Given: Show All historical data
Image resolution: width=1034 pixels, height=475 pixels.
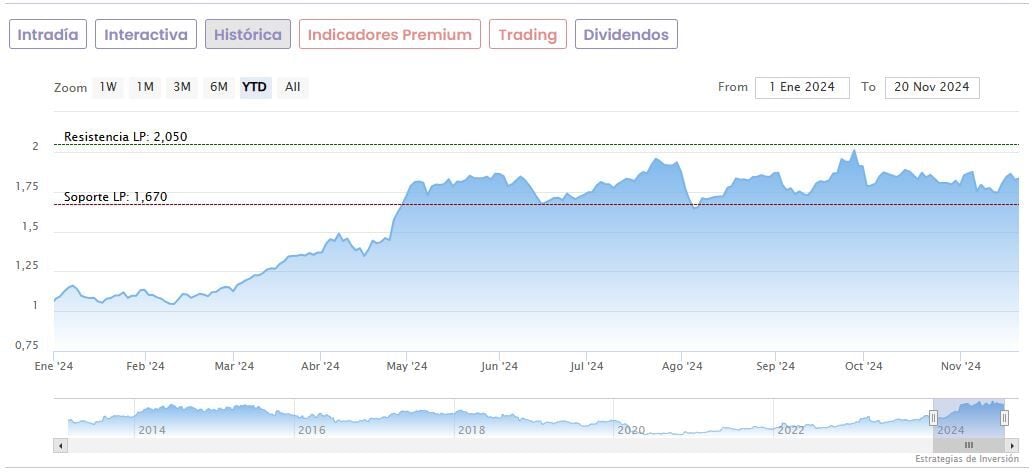Looking at the screenshot, I should tap(292, 87).
